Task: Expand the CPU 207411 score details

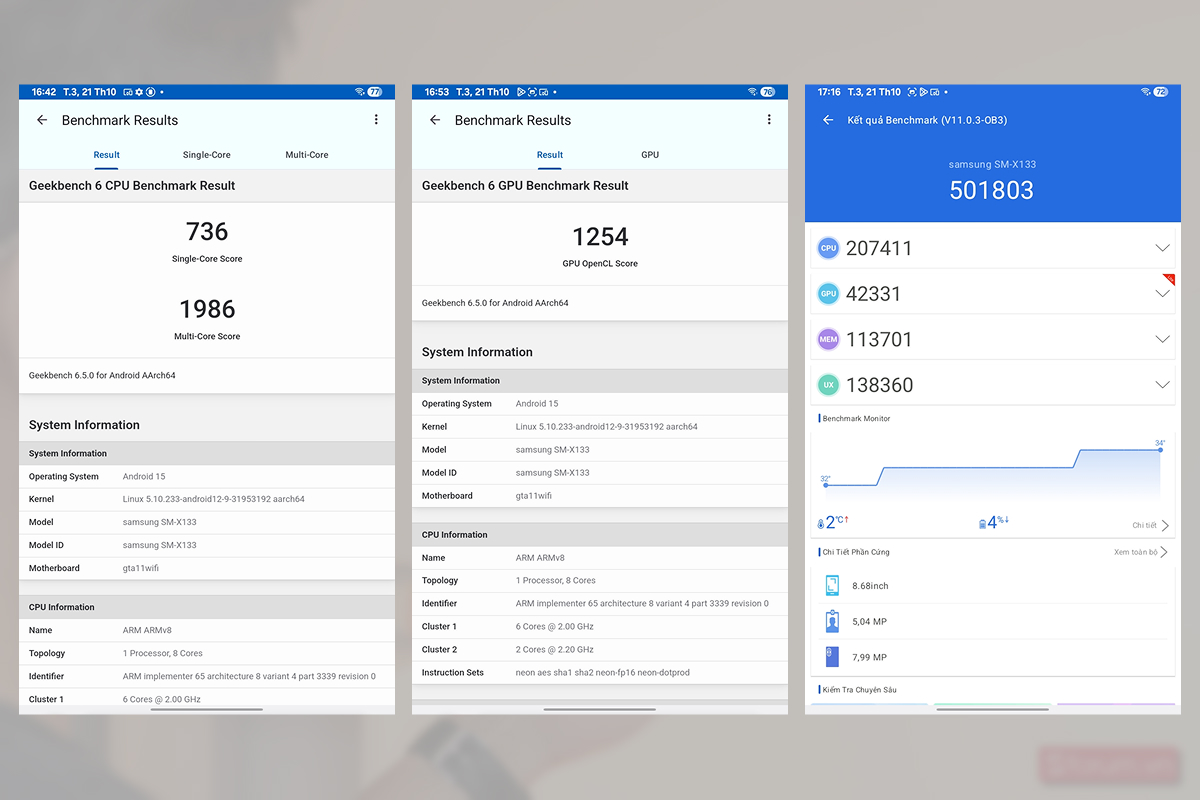Action: pyautogui.click(x=1162, y=247)
